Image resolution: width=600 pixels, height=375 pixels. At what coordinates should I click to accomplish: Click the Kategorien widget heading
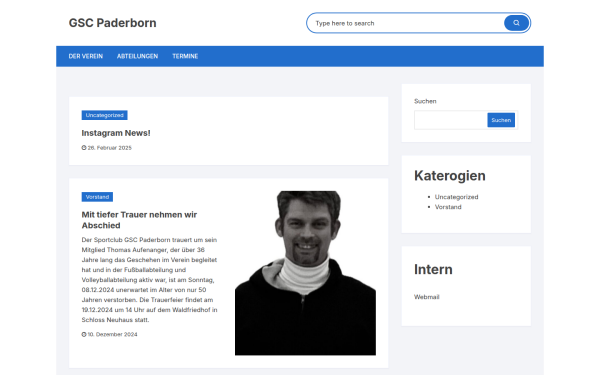click(x=450, y=176)
